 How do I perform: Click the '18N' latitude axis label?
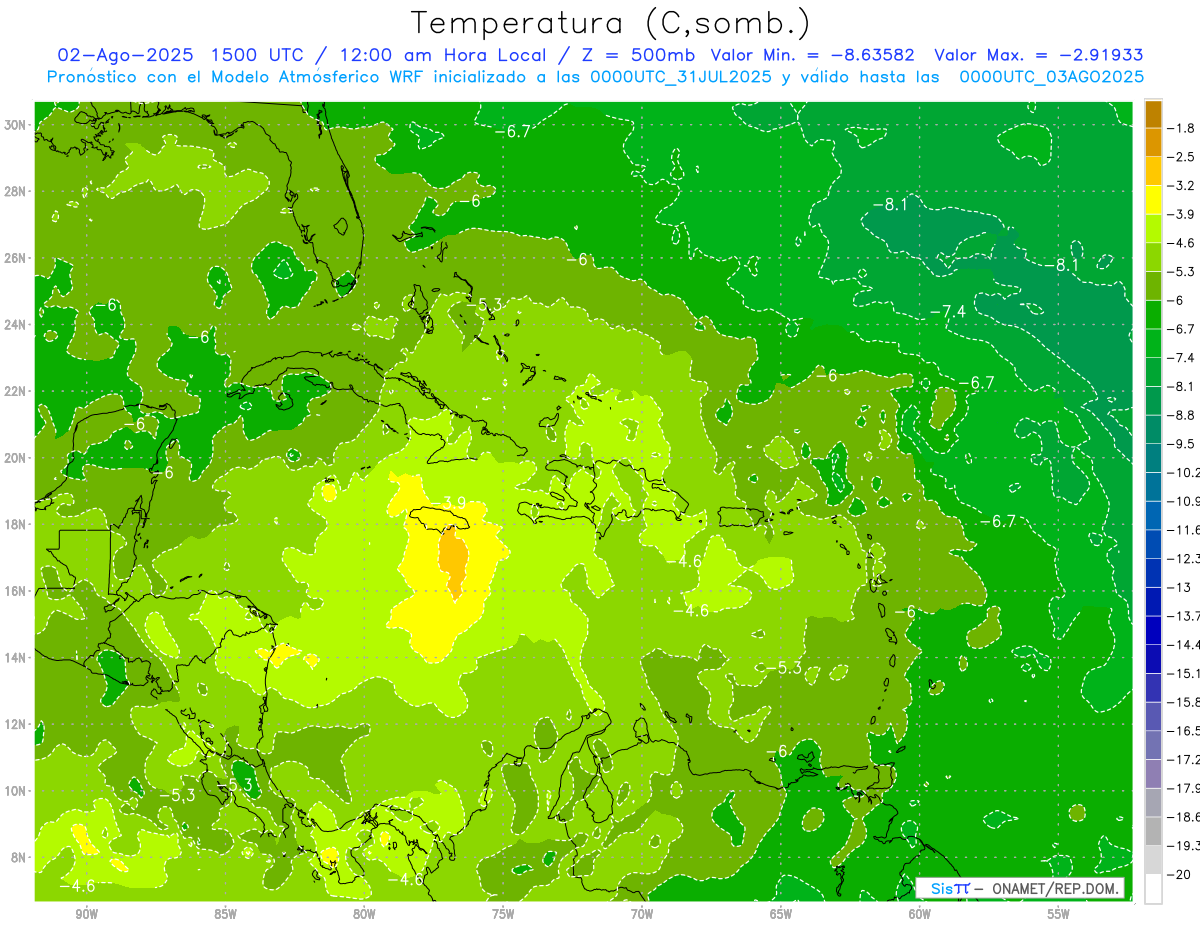click(14, 524)
